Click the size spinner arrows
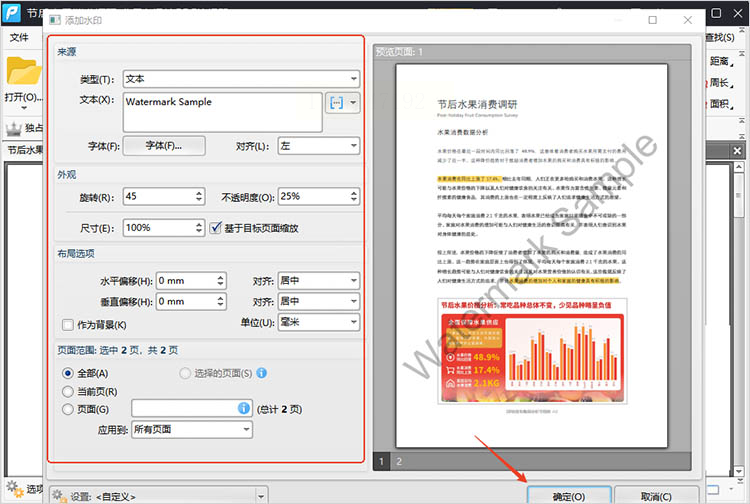The width and height of the screenshot is (750, 504). [199, 228]
